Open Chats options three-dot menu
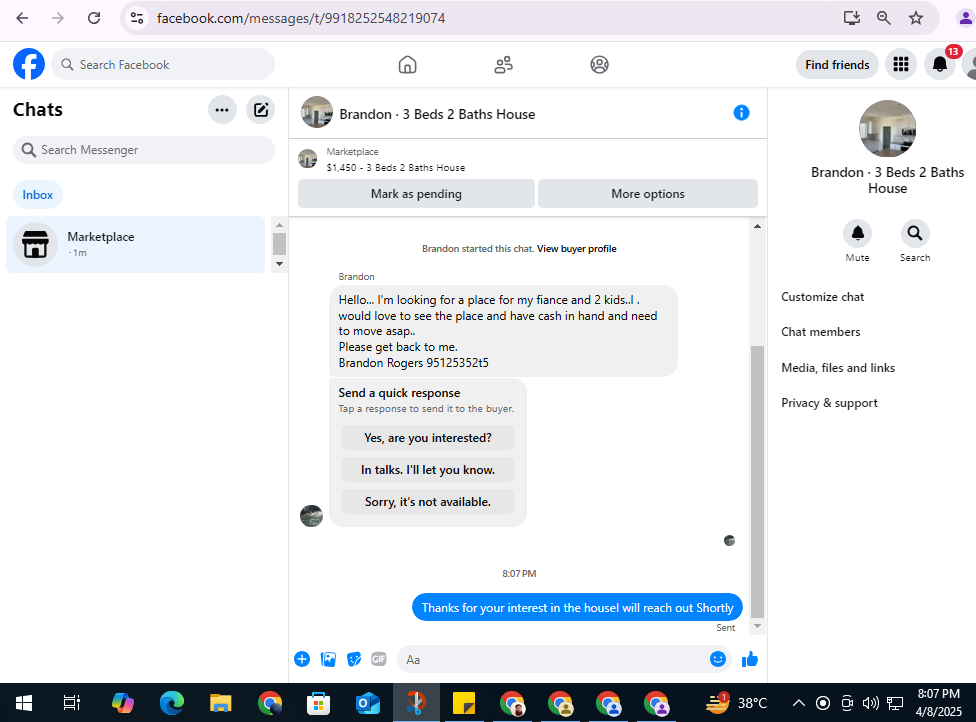This screenshot has height=722, width=976. click(222, 110)
